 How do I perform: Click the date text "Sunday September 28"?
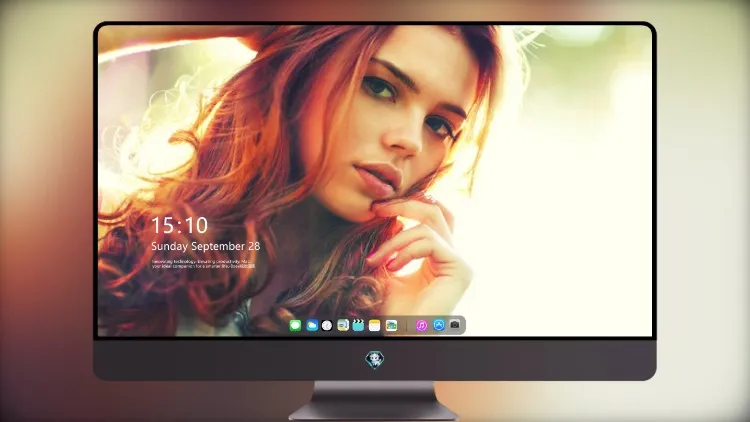click(x=206, y=246)
